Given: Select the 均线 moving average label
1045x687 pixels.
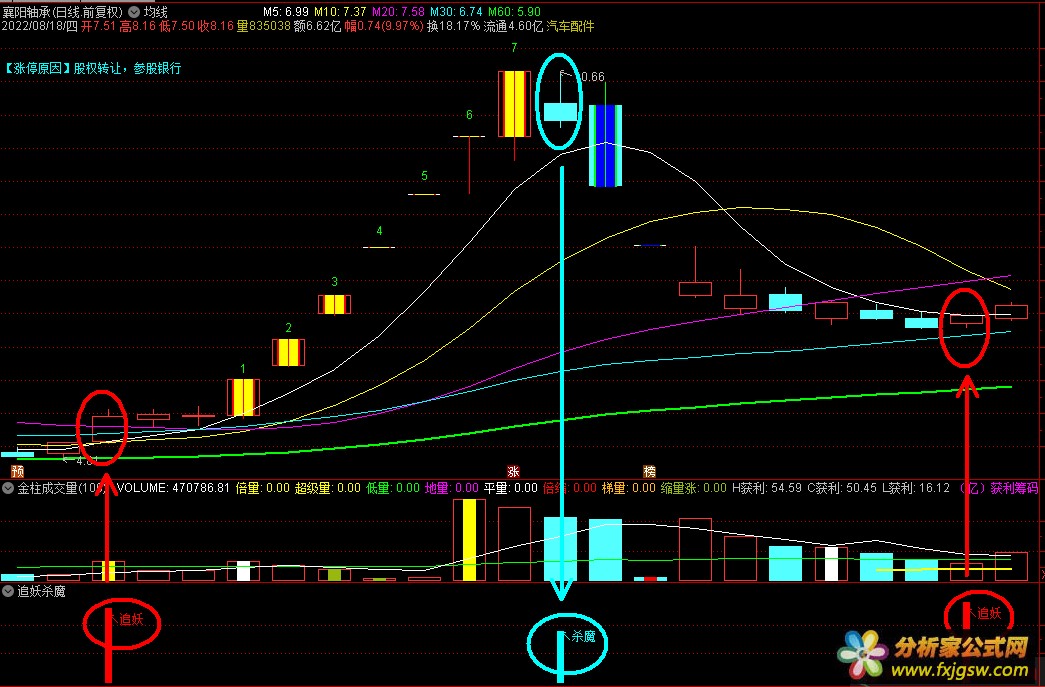Looking at the screenshot, I should tap(156, 12).
